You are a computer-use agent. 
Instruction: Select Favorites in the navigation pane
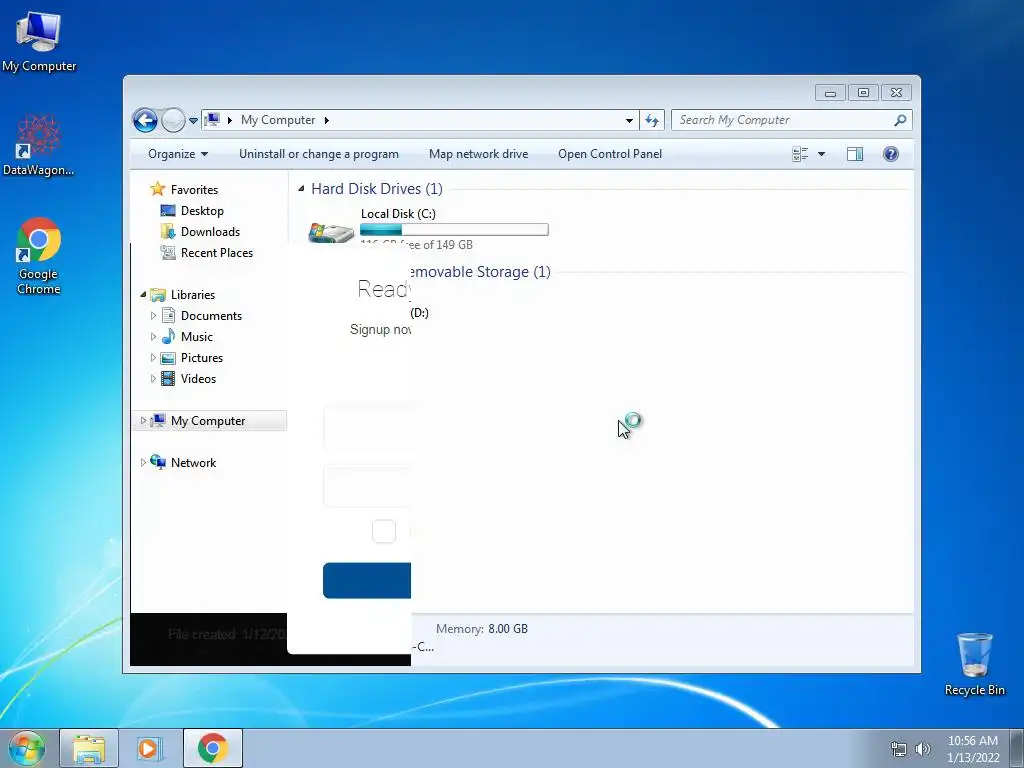pyautogui.click(x=194, y=189)
